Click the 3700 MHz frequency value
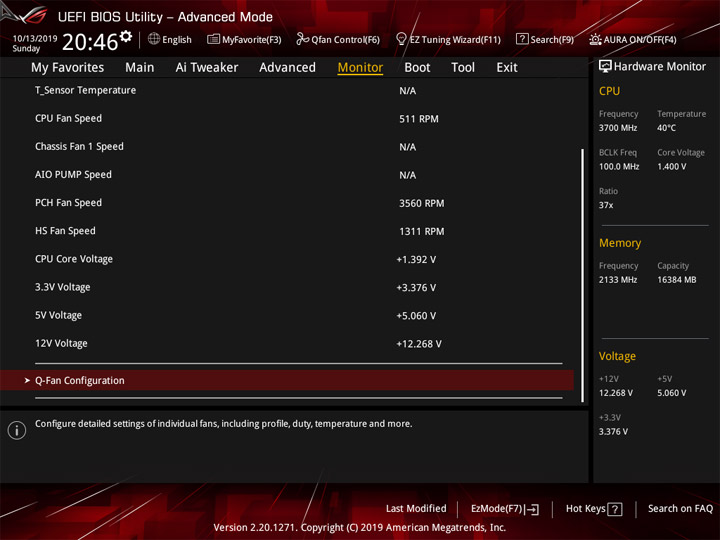 pyautogui.click(x=618, y=128)
